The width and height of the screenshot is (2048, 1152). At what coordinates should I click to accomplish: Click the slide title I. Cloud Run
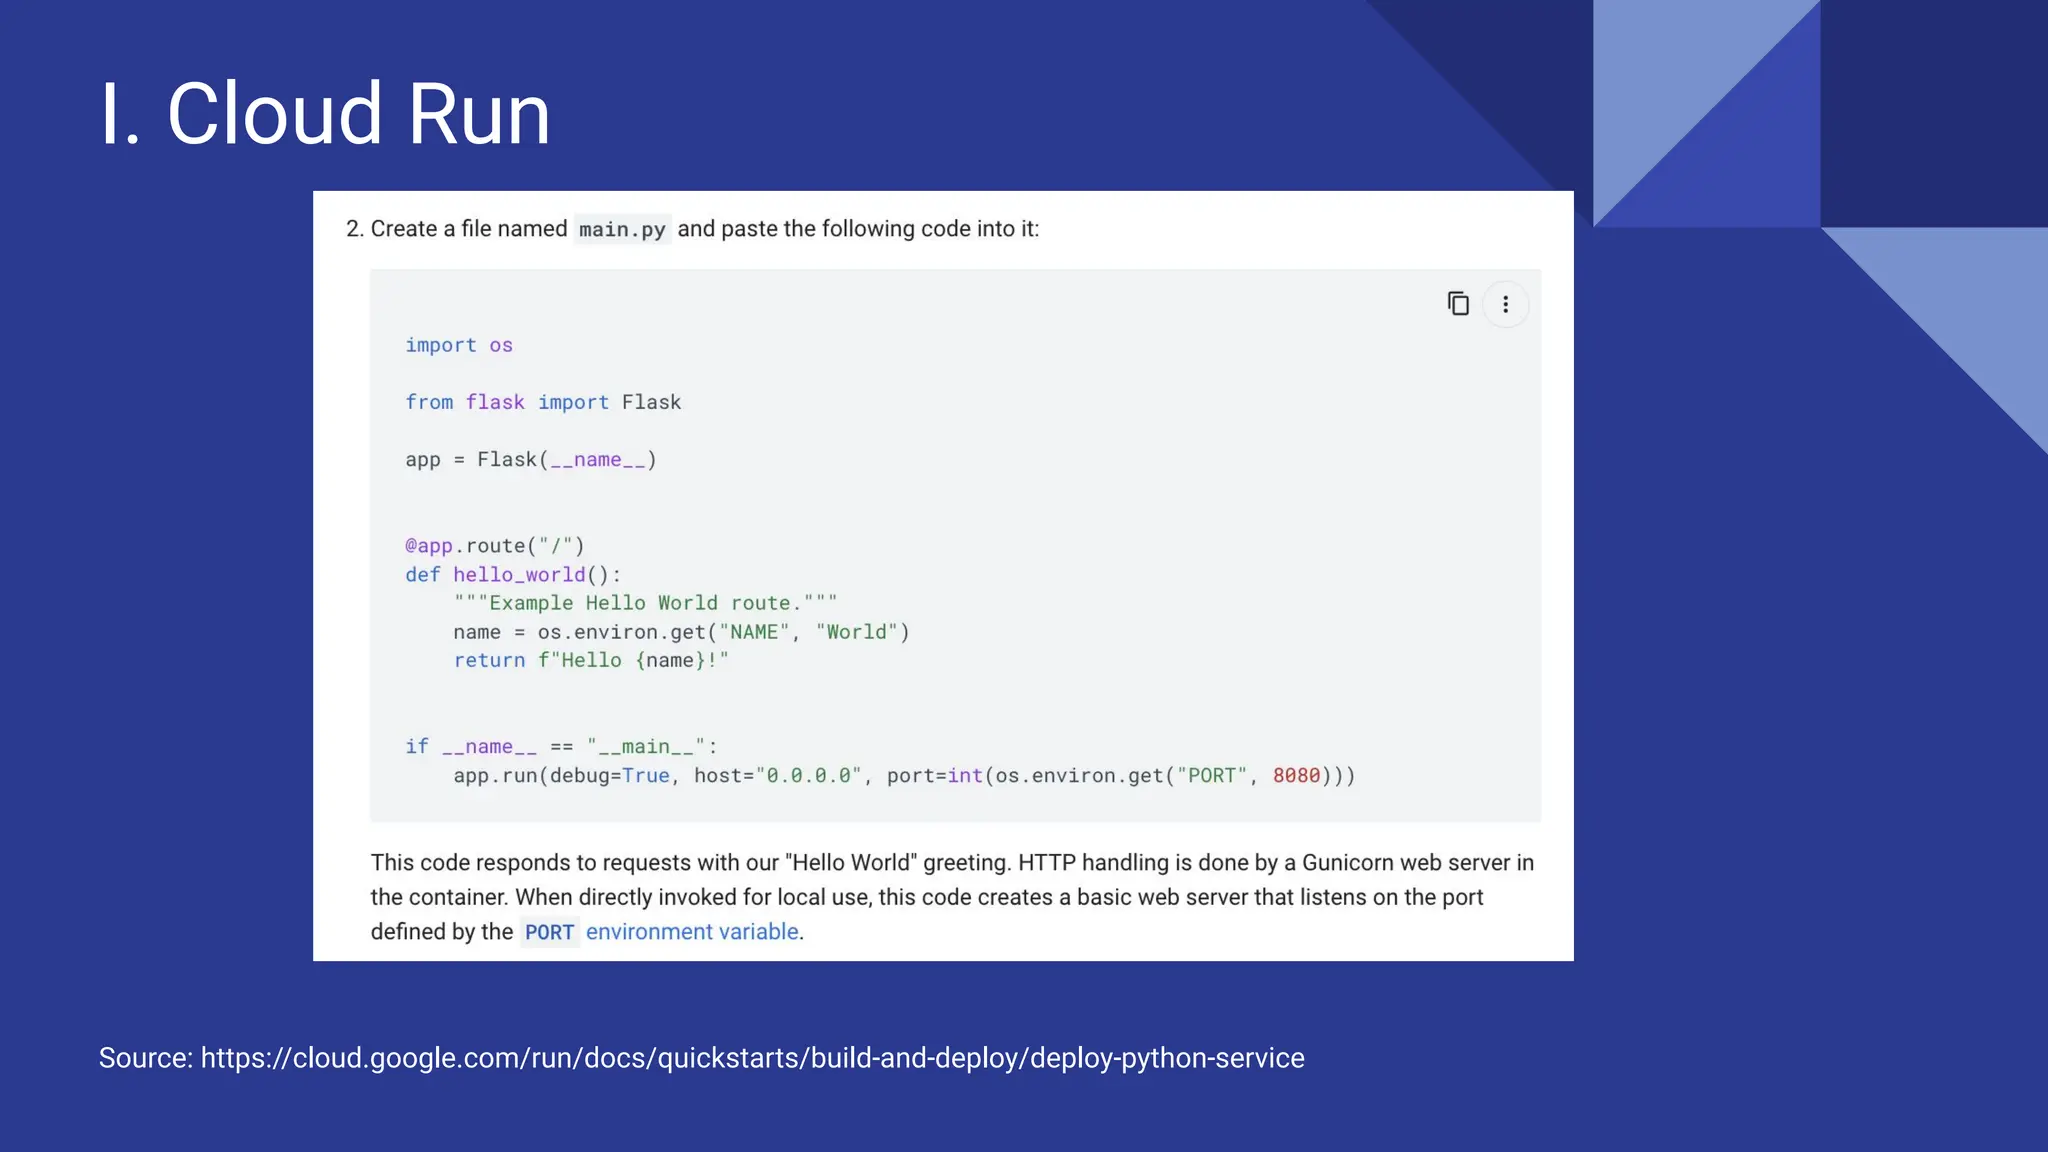coord(325,113)
